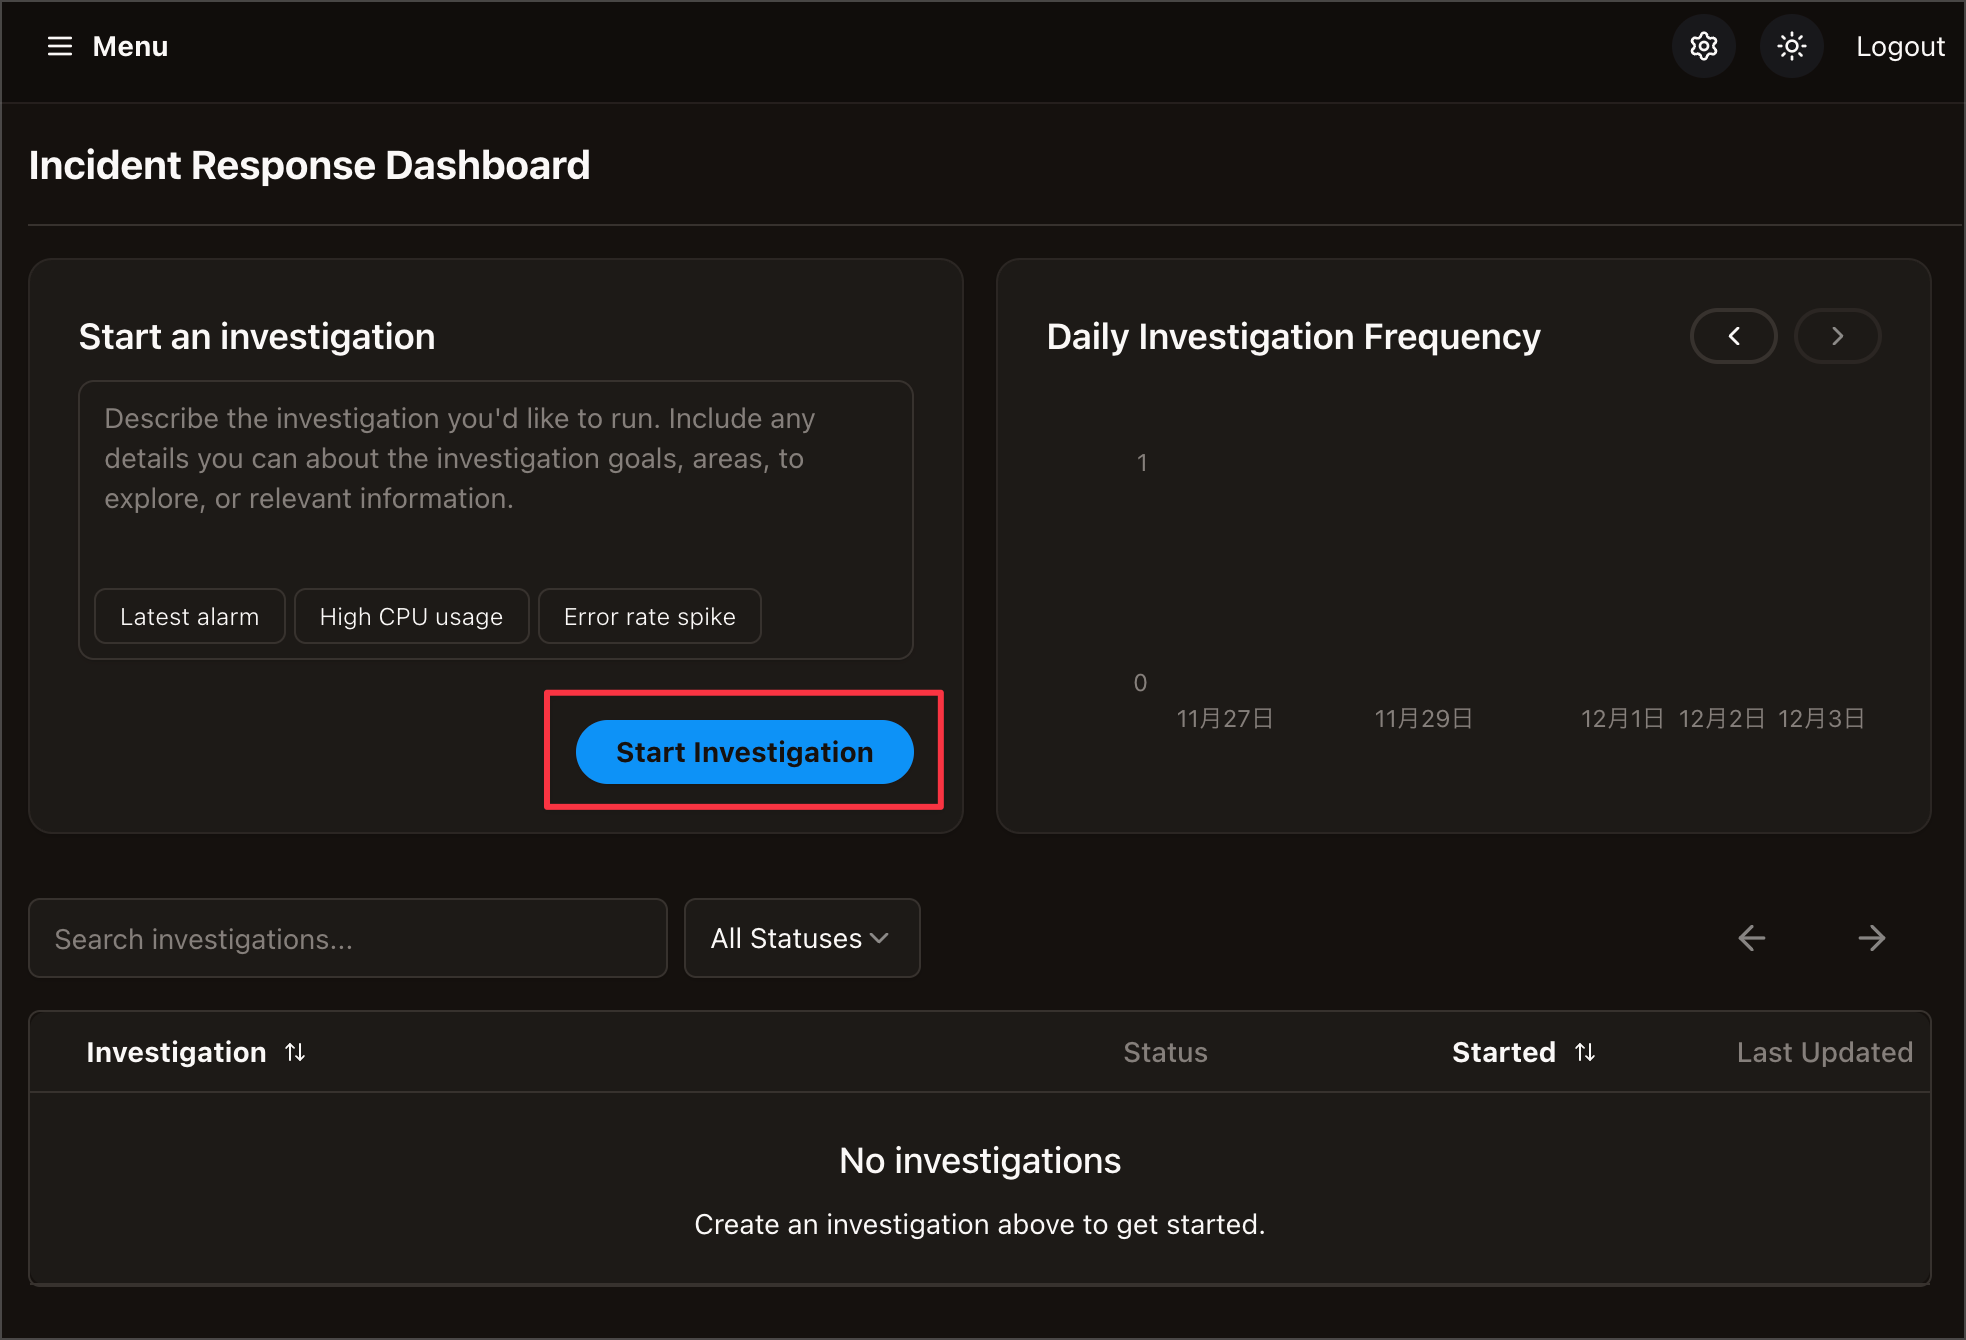This screenshot has height=1340, width=1966.
Task: Pick the Error rate spike suggestion
Action: tap(649, 617)
